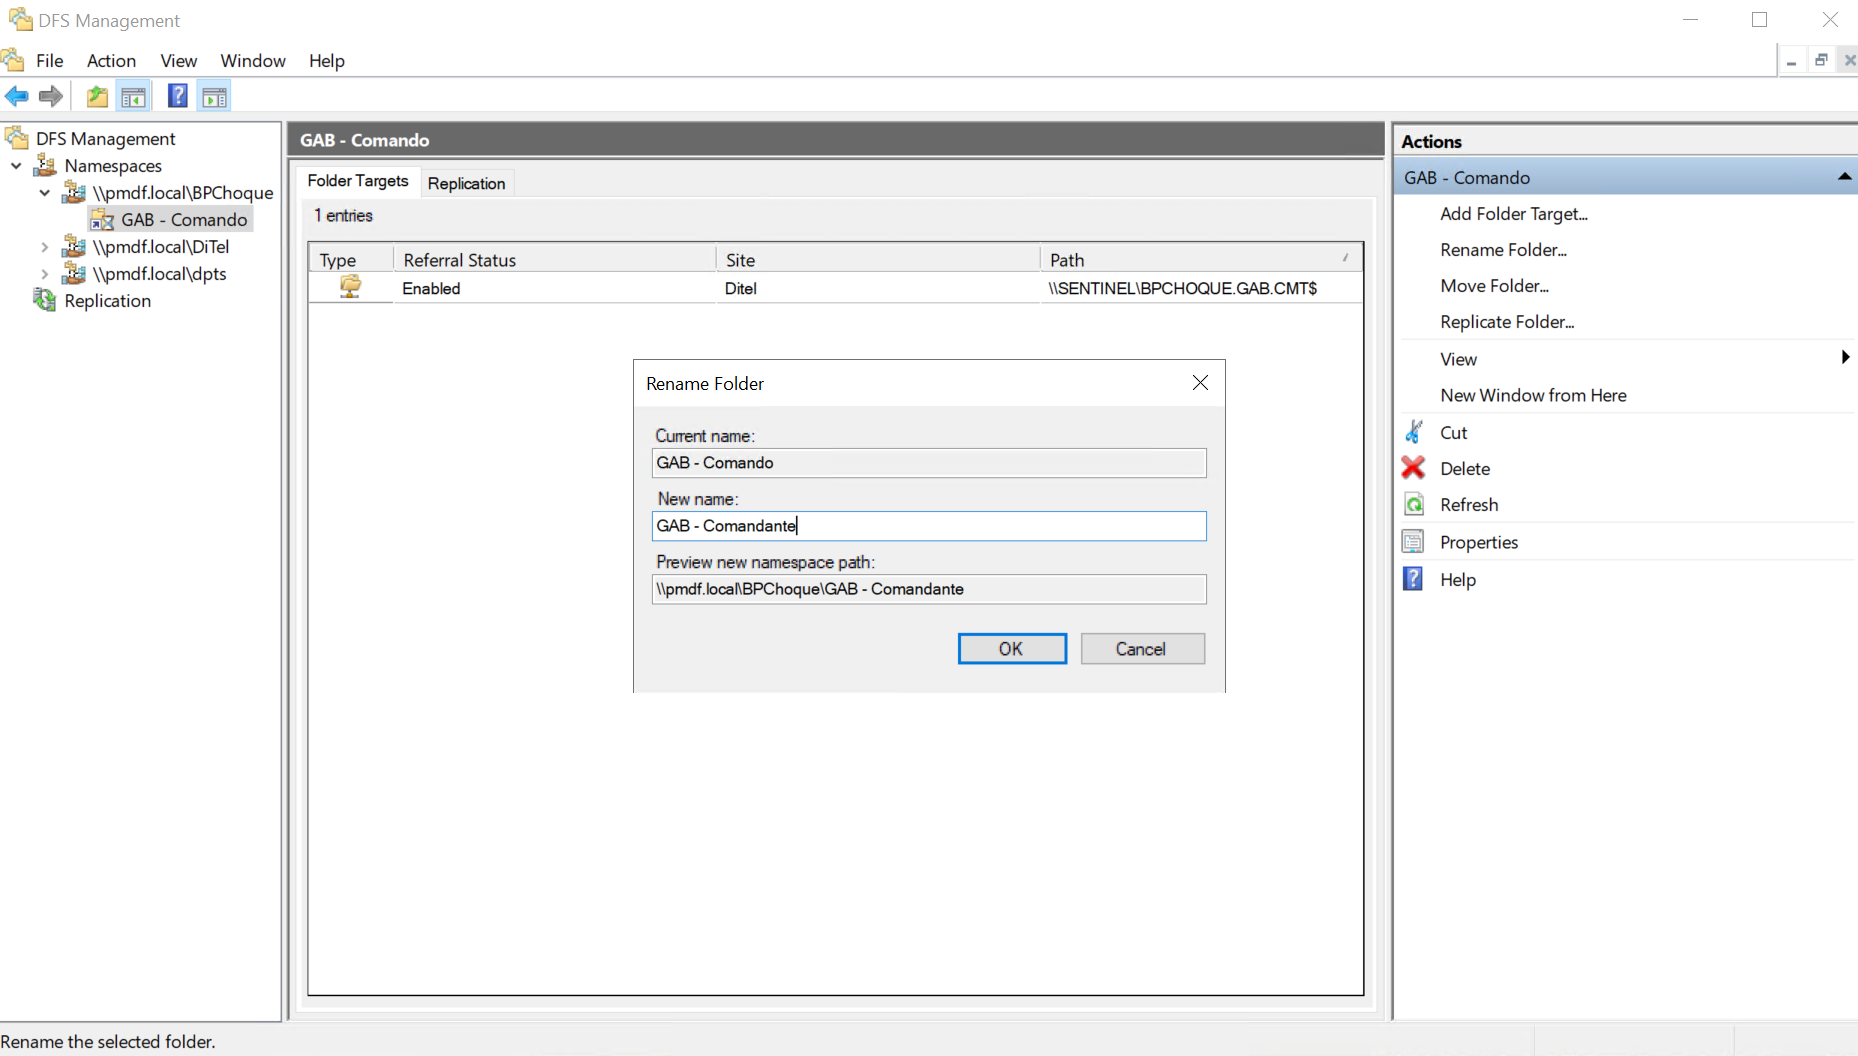Click the green Refresh action icon
Screen dimensions: 1858x1056
[x=1413, y=505]
